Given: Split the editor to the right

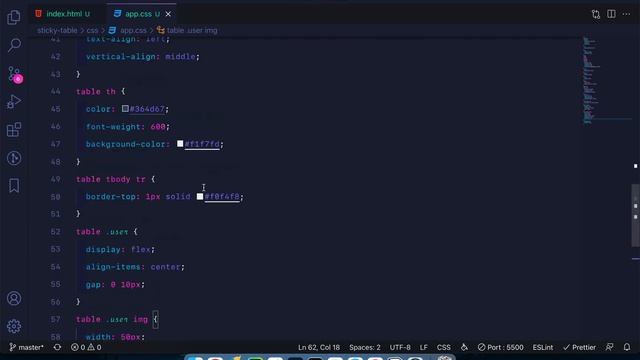Looking at the screenshot, I should (x=611, y=14).
